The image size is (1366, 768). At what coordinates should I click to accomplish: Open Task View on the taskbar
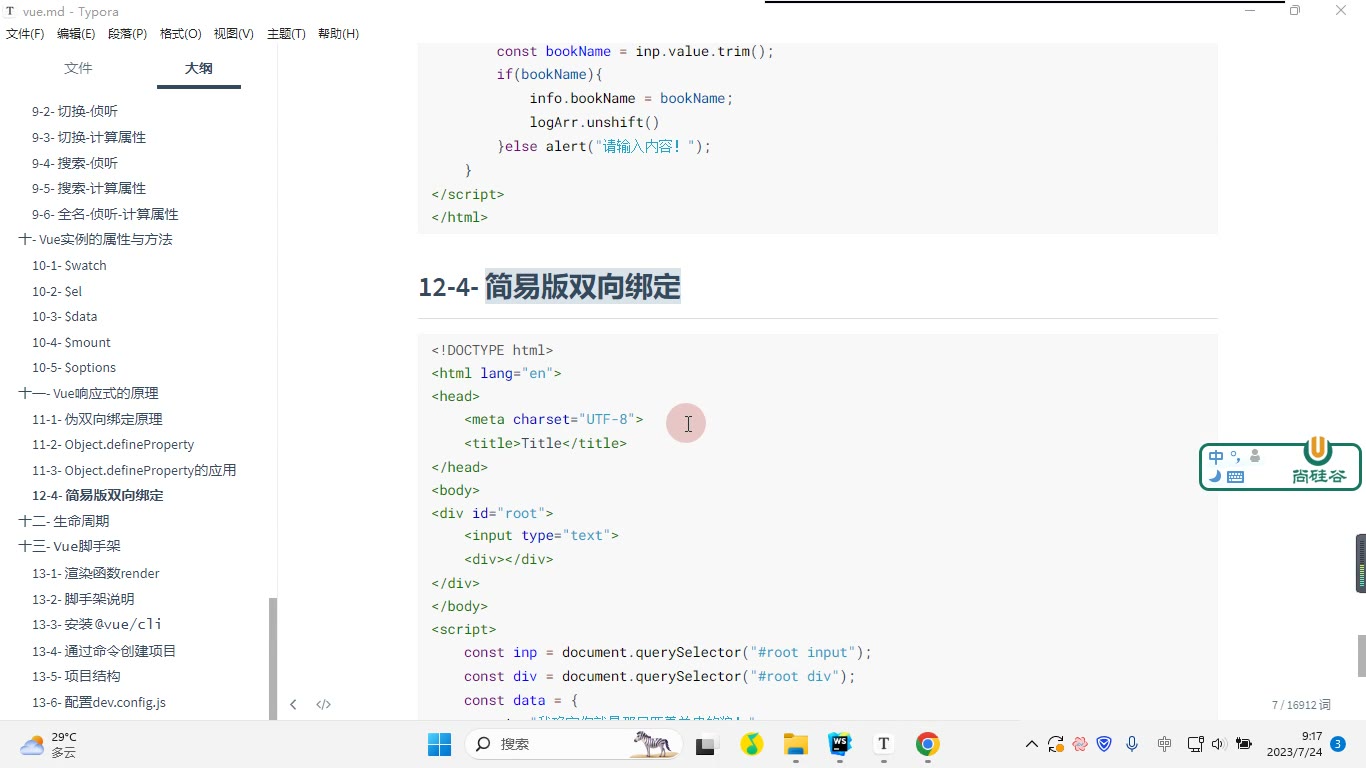pyautogui.click(x=708, y=744)
